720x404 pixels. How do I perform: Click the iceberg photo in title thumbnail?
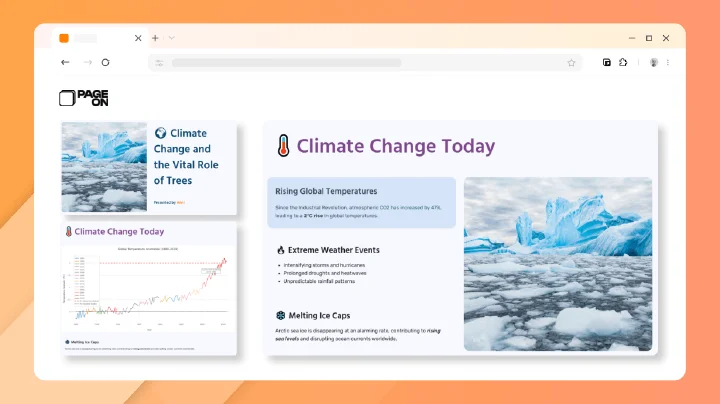click(104, 167)
